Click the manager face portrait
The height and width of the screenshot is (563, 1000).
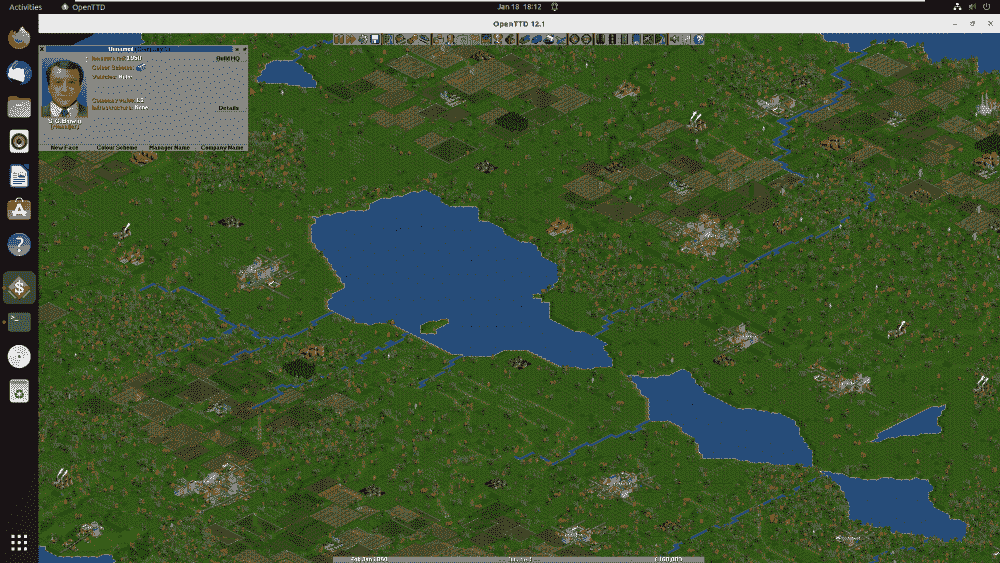[64, 89]
